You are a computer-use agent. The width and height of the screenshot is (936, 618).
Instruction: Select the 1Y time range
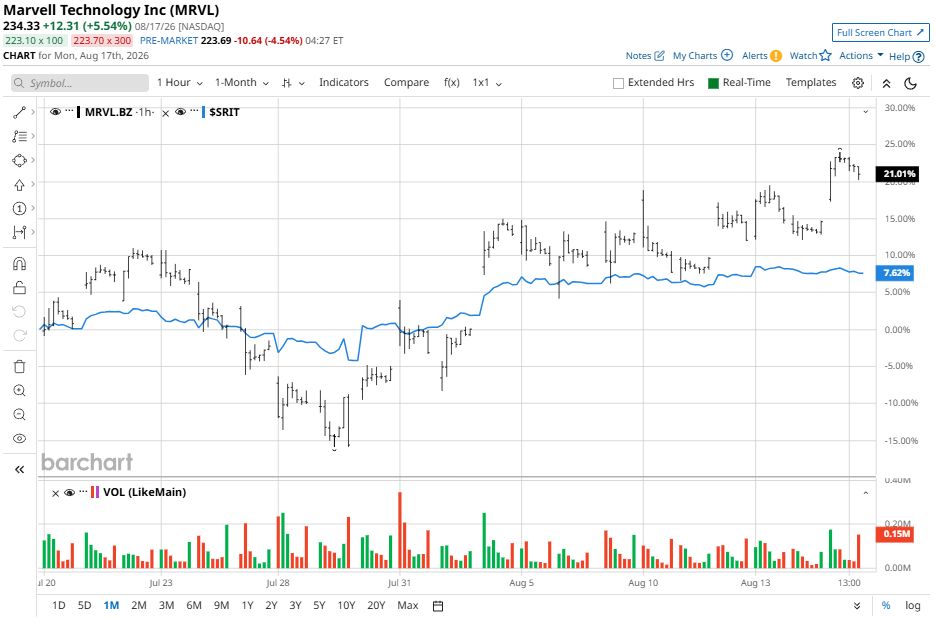click(x=248, y=605)
